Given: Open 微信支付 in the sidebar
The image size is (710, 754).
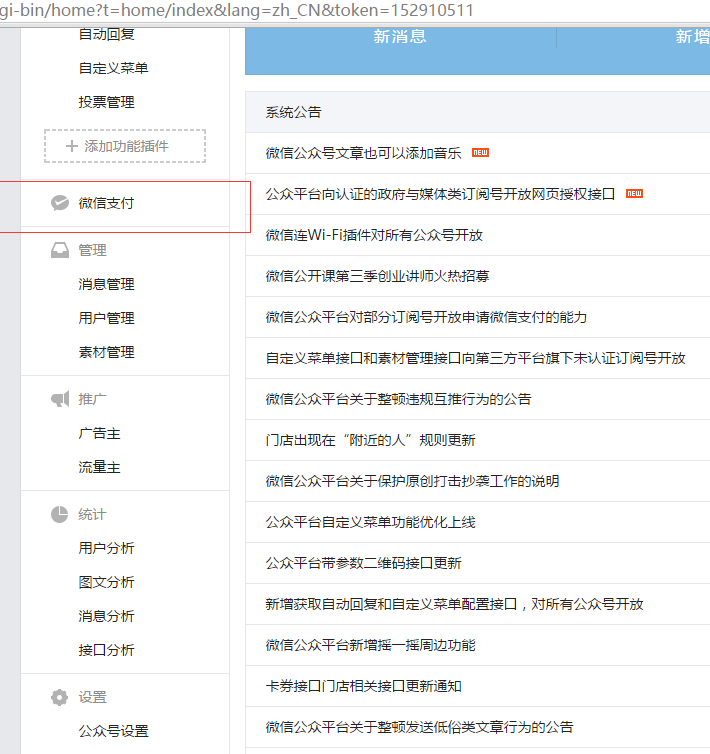Looking at the screenshot, I should point(106,203).
